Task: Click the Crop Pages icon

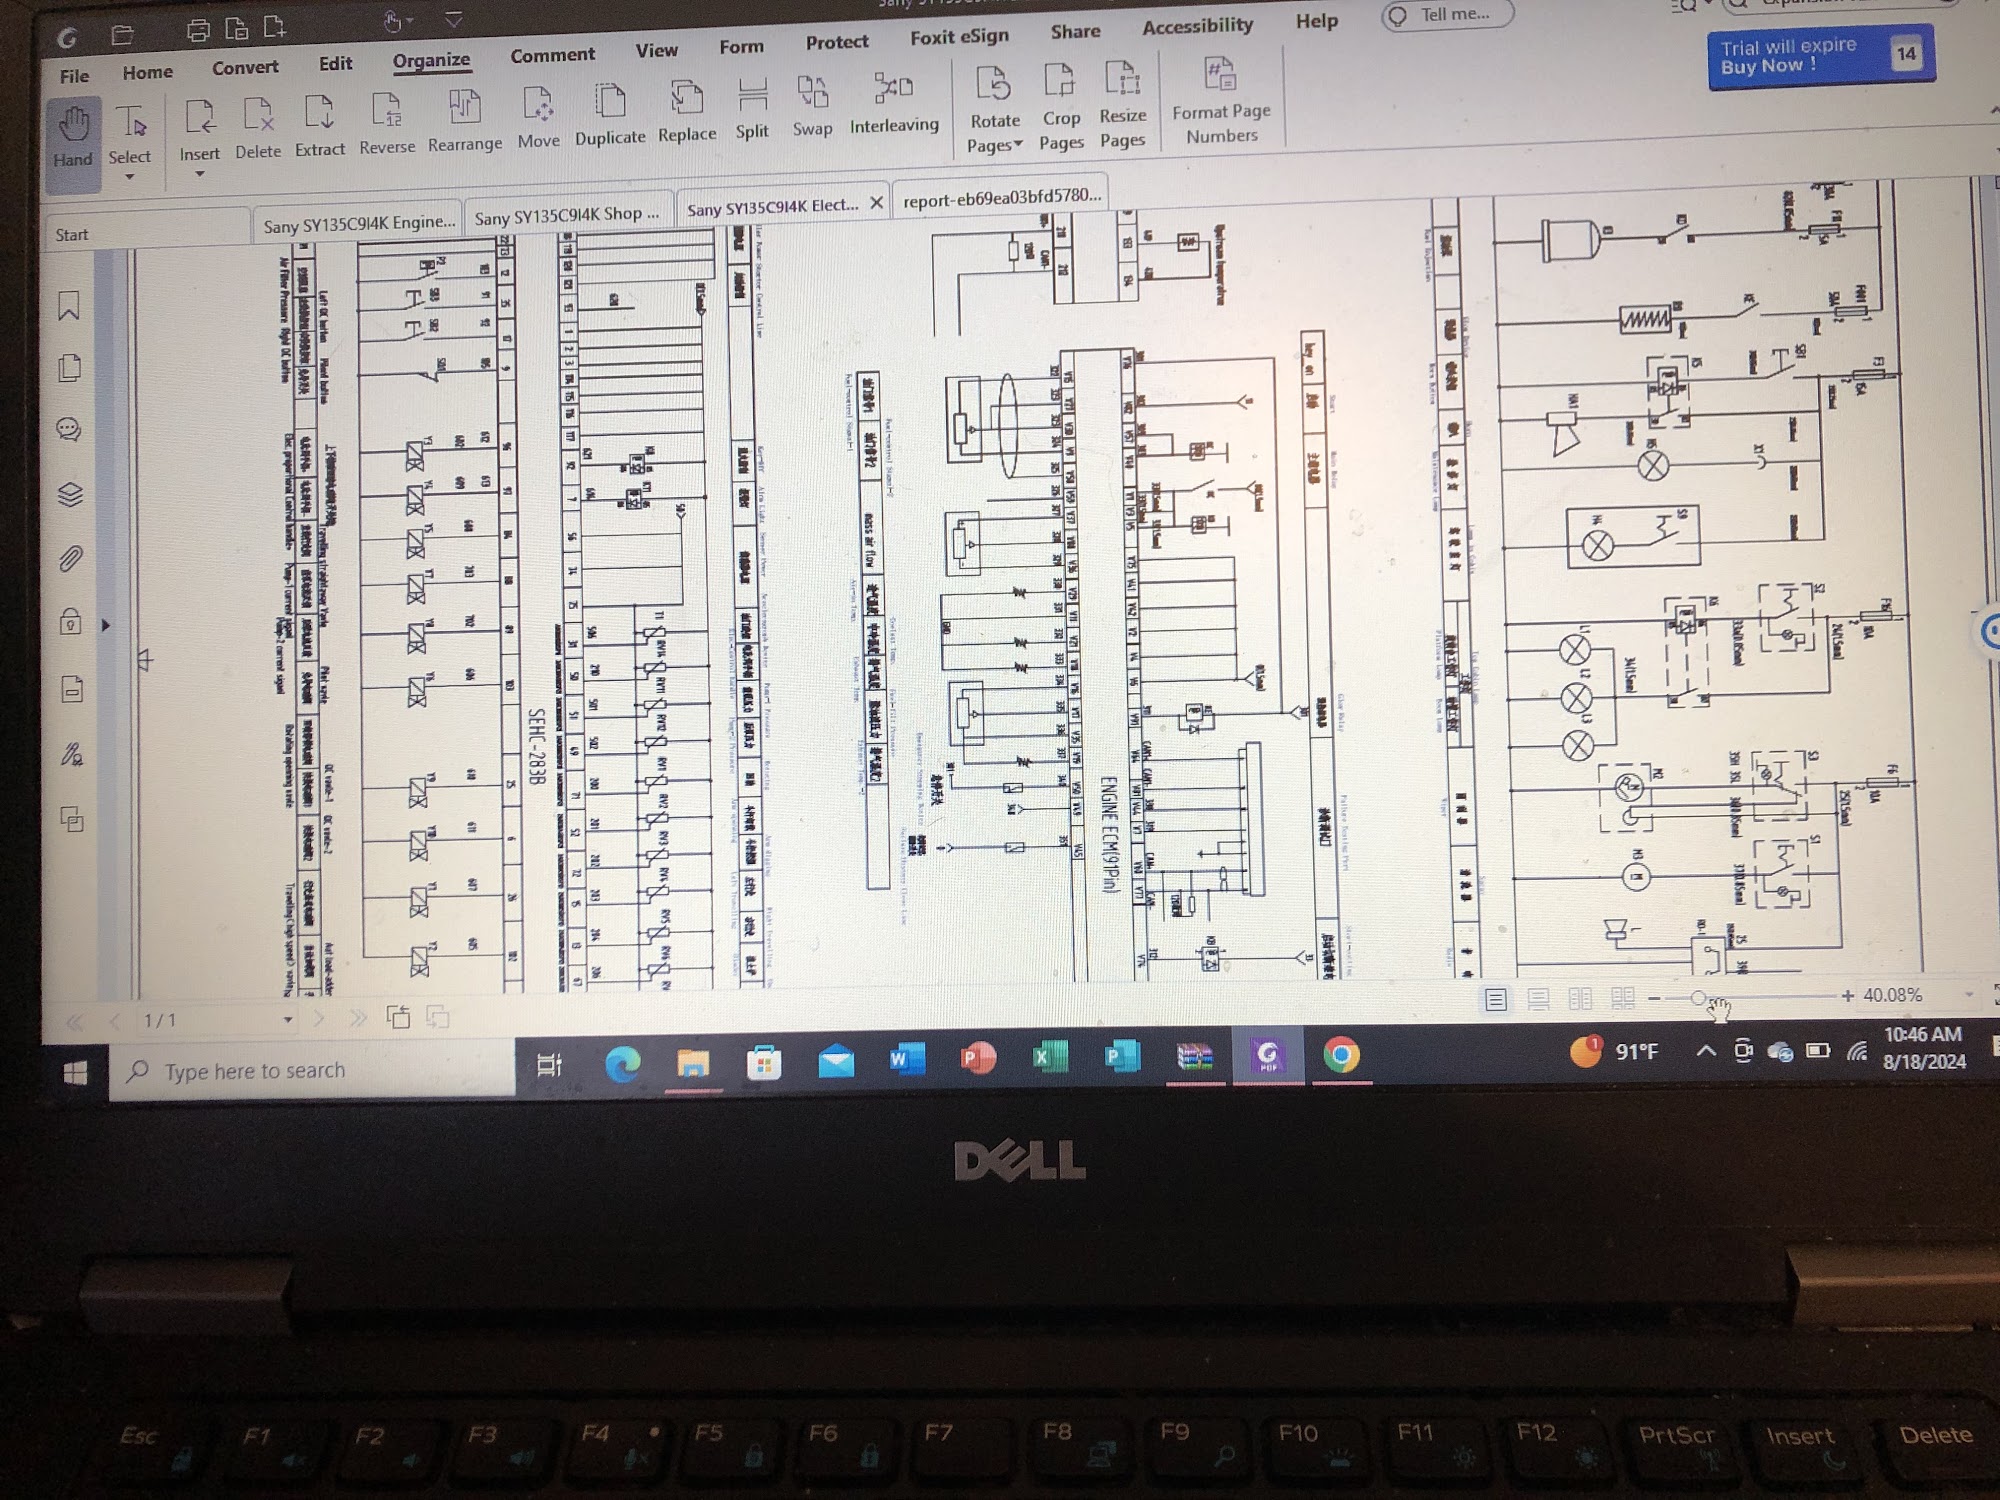Action: [1060, 82]
